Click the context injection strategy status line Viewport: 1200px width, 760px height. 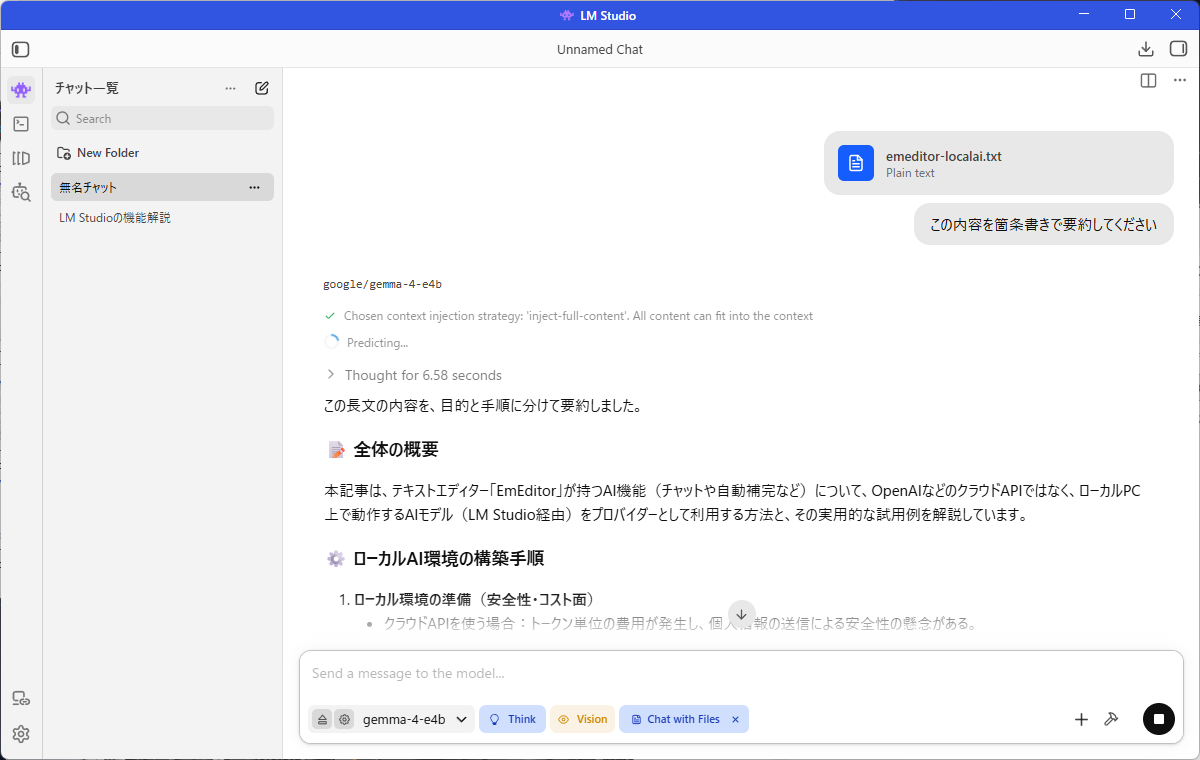tap(568, 316)
